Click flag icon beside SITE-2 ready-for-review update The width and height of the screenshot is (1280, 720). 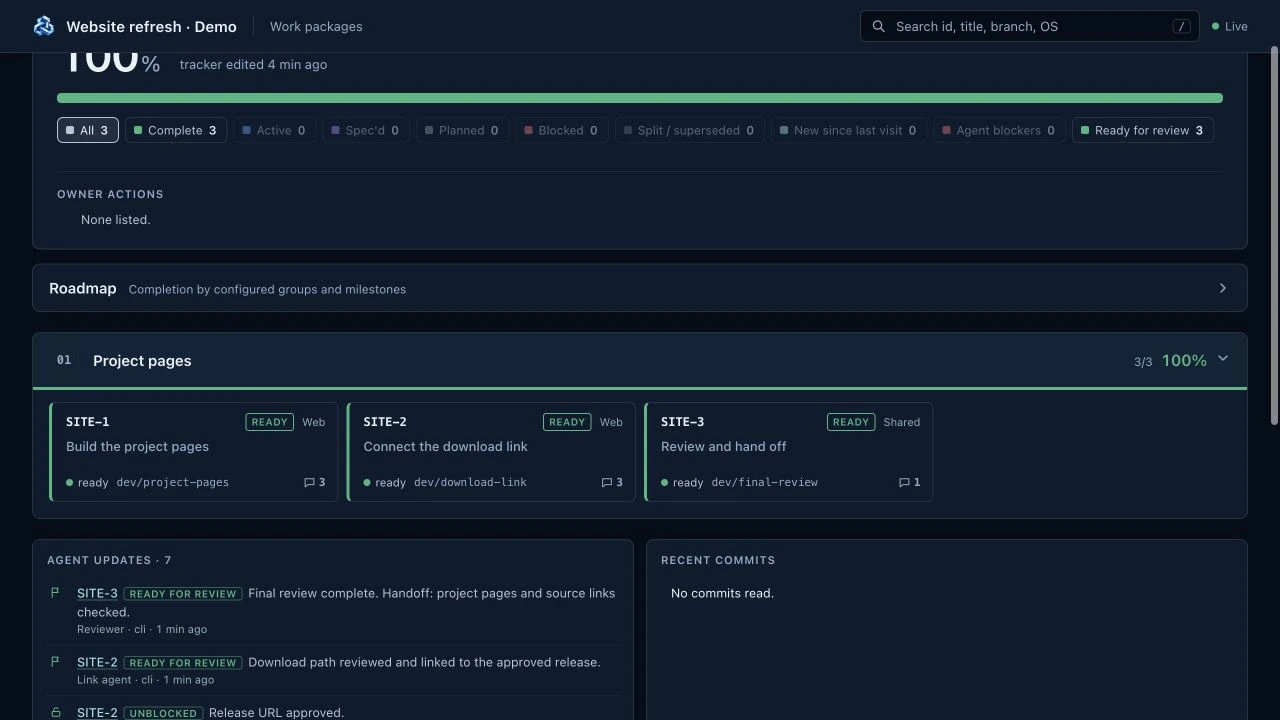tap(55, 662)
